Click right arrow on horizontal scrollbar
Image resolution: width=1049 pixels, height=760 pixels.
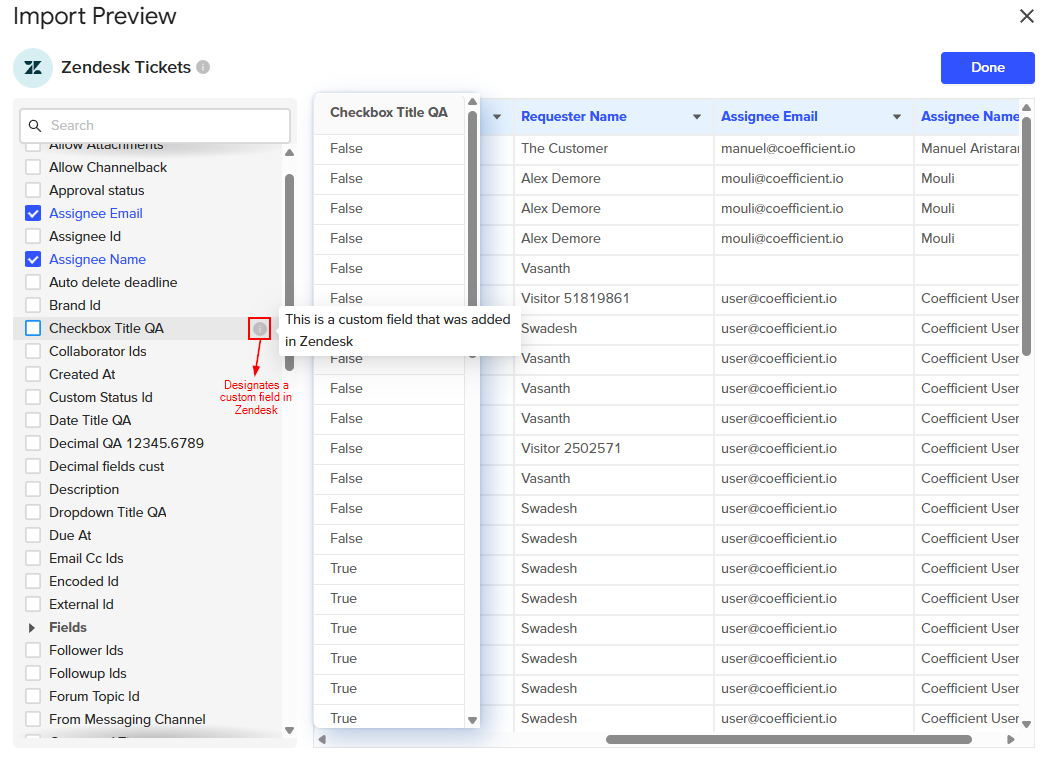(1011, 740)
